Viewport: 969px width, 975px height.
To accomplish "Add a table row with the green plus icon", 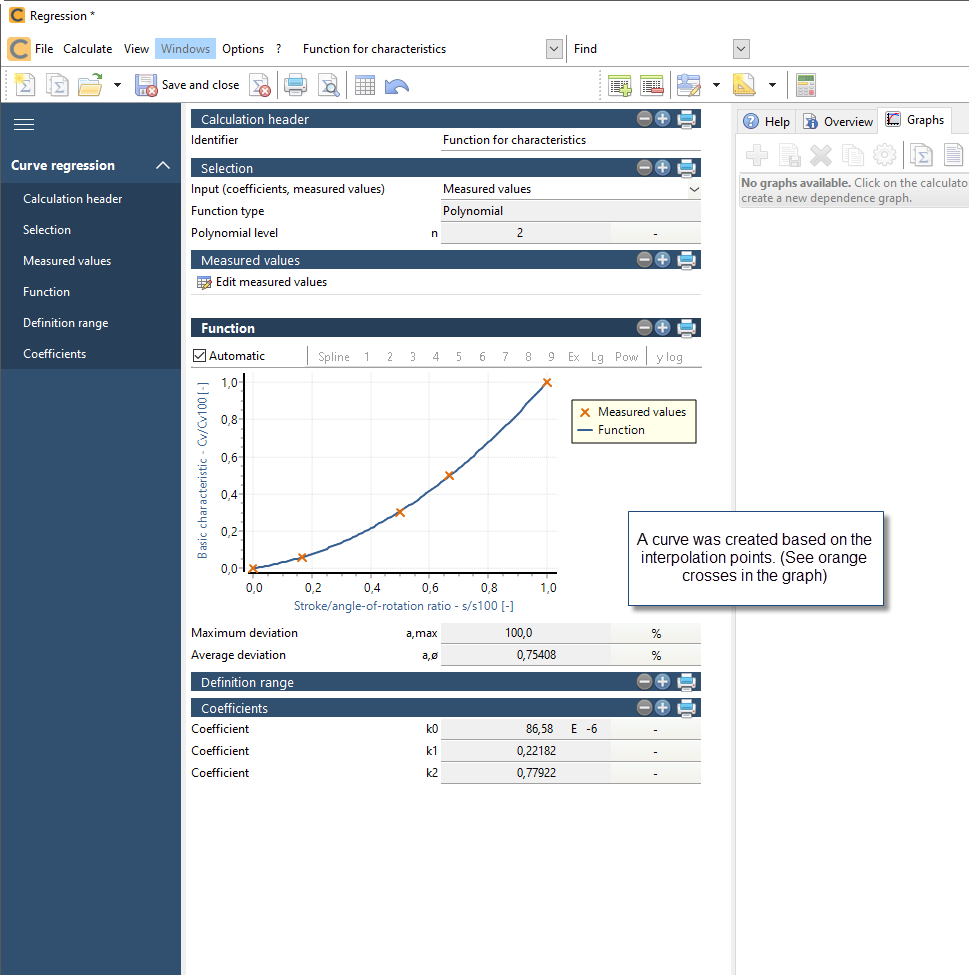I will click(x=619, y=85).
